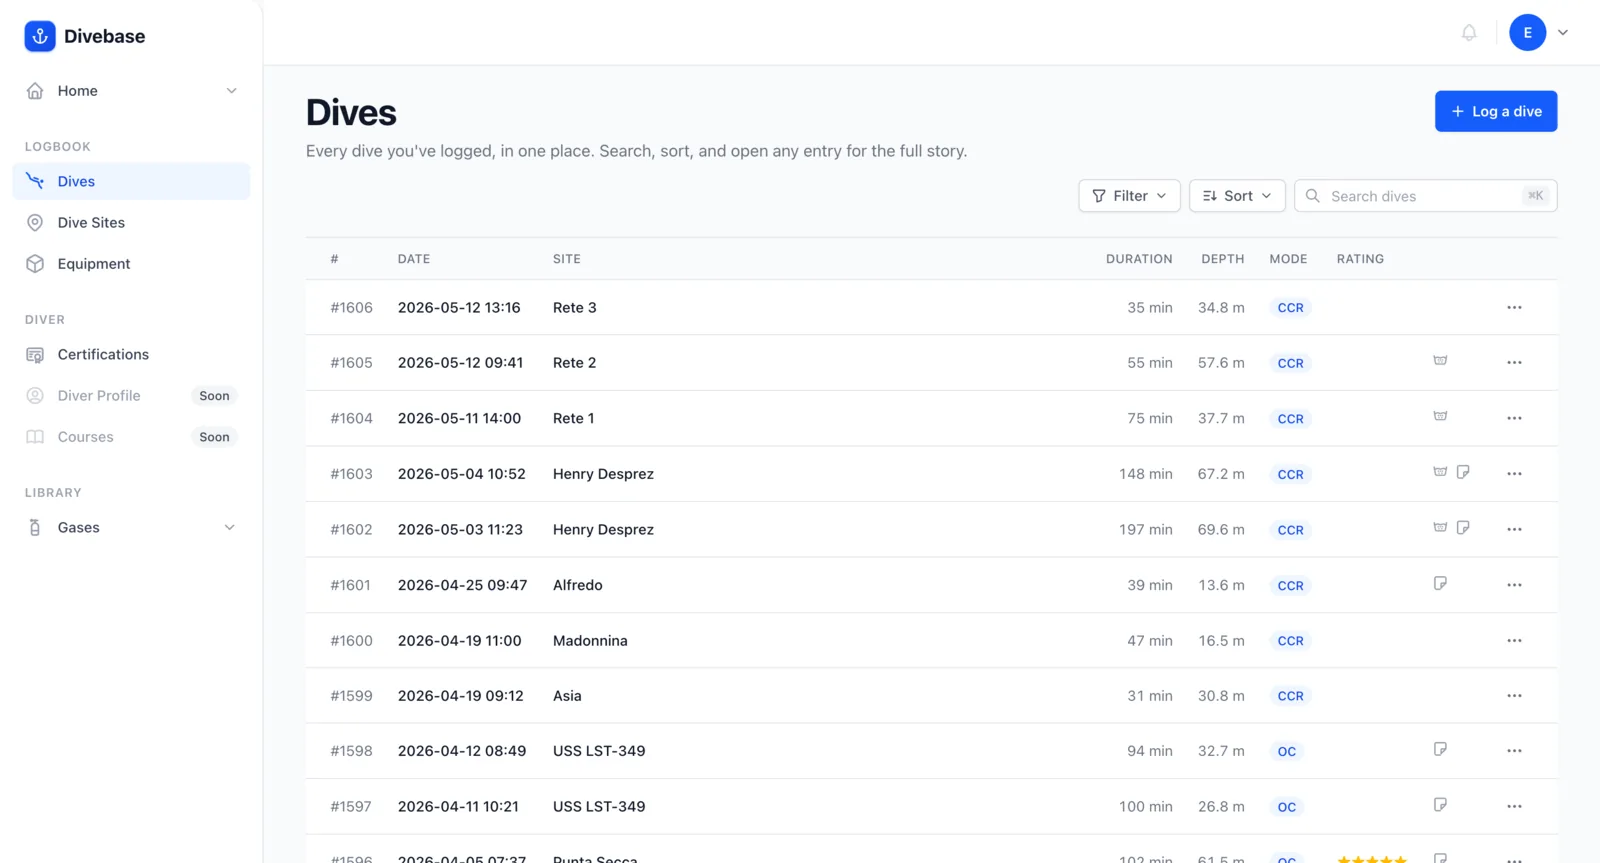Click the wash-basin icon on row #1603
The width and height of the screenshot is (1600, 863).
pyautogui.click(x=1440, y=472)
